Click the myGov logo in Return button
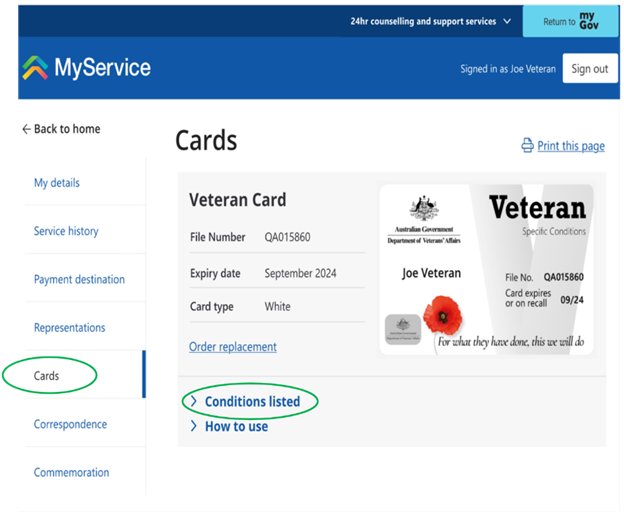This screenshot has height=515, width=624. point(588,21)
